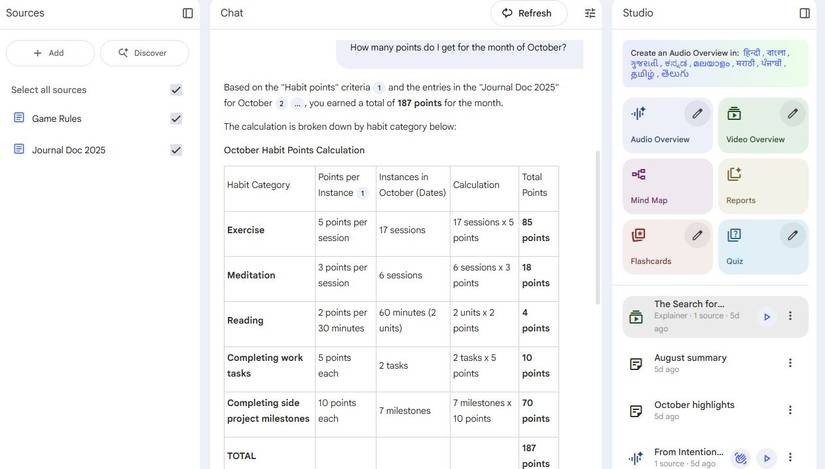Open the Reports tile

[x=762, y=186]
